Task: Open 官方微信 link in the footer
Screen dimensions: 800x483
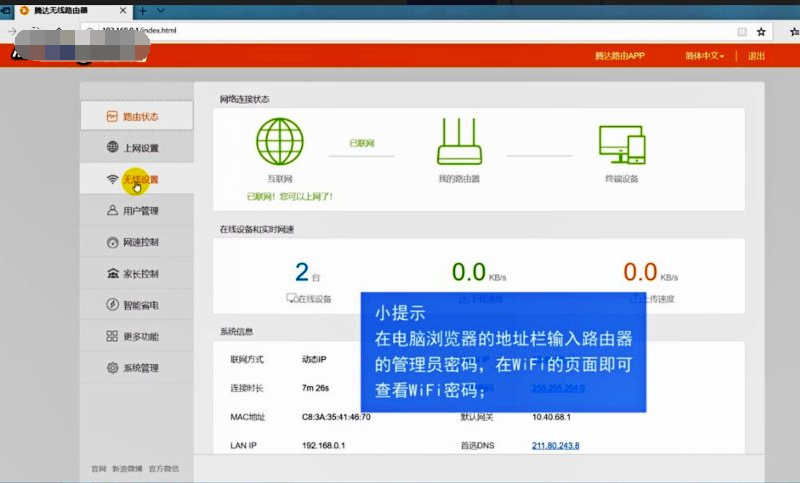Action: [x=163, y=468]
